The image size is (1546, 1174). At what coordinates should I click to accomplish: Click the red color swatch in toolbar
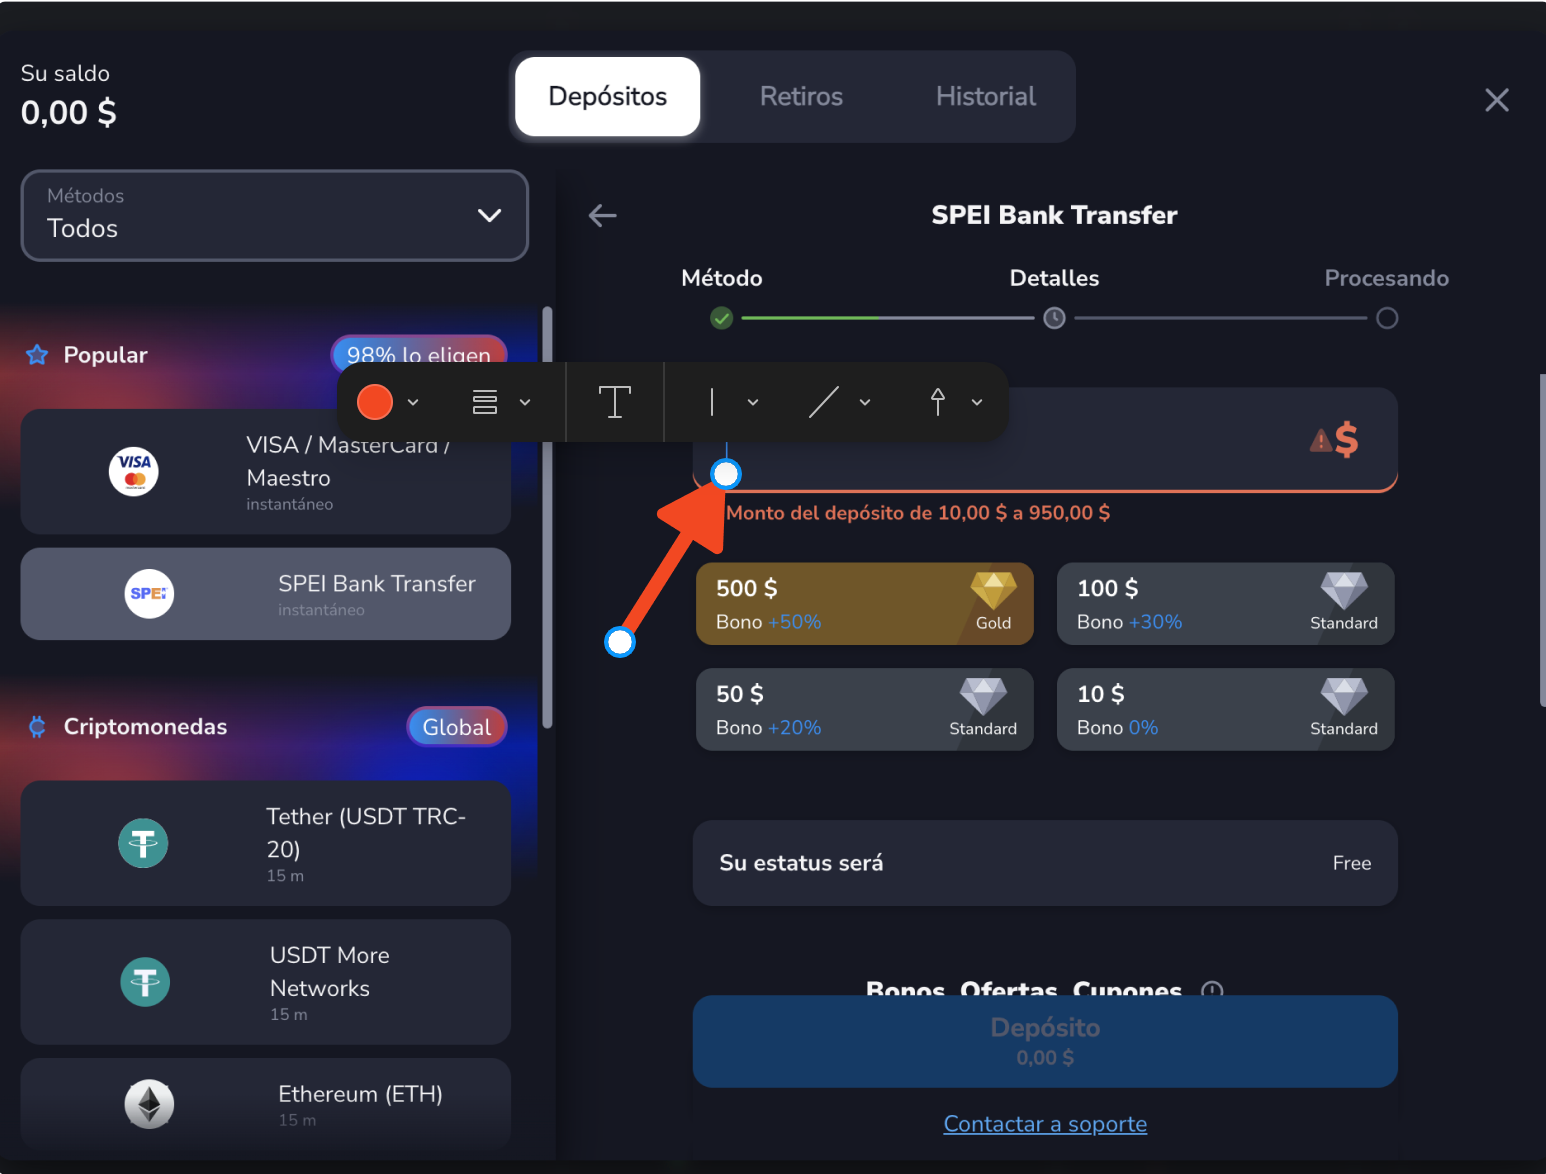[x=375, y=402]
